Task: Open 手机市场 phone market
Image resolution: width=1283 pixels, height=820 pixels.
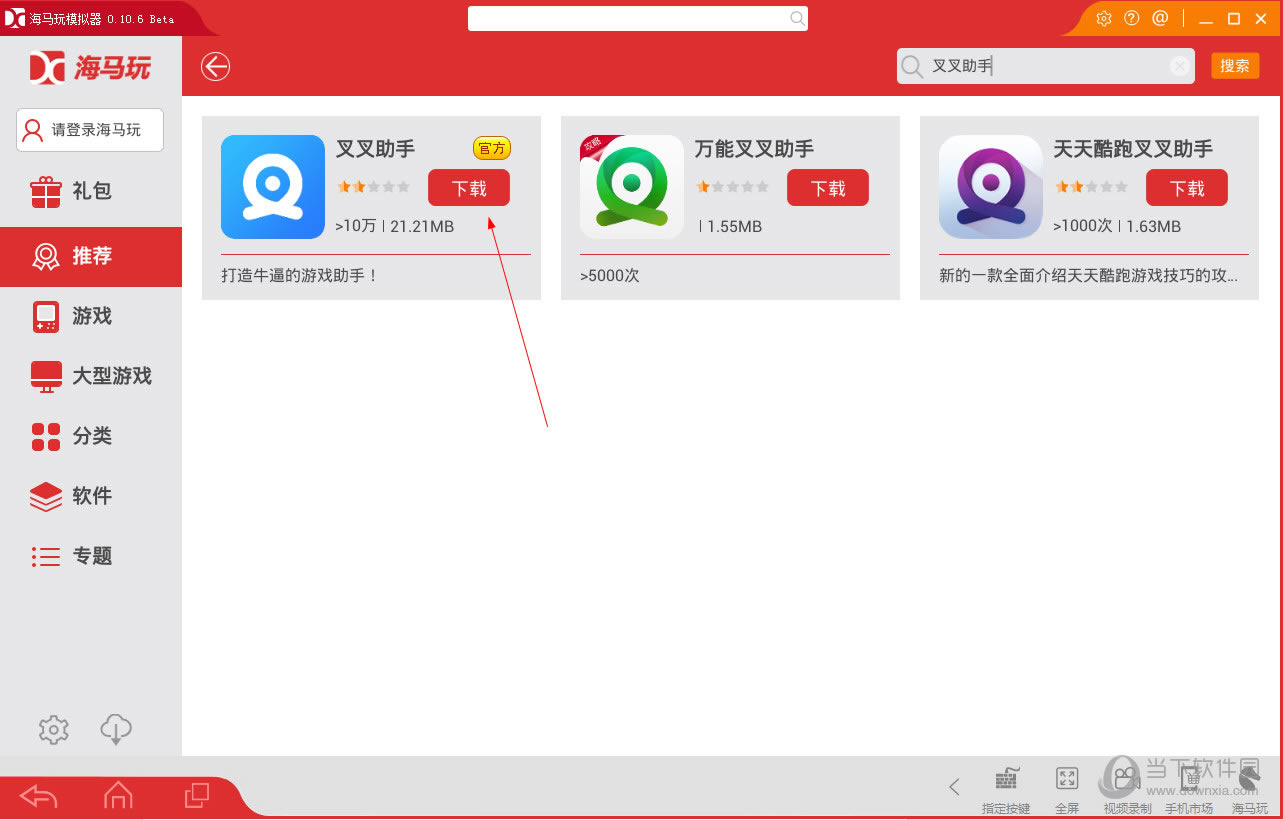Action: 1189,789
